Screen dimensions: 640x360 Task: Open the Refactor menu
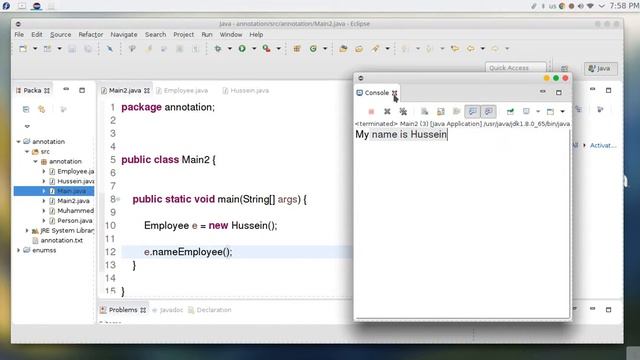pos(91,35)
